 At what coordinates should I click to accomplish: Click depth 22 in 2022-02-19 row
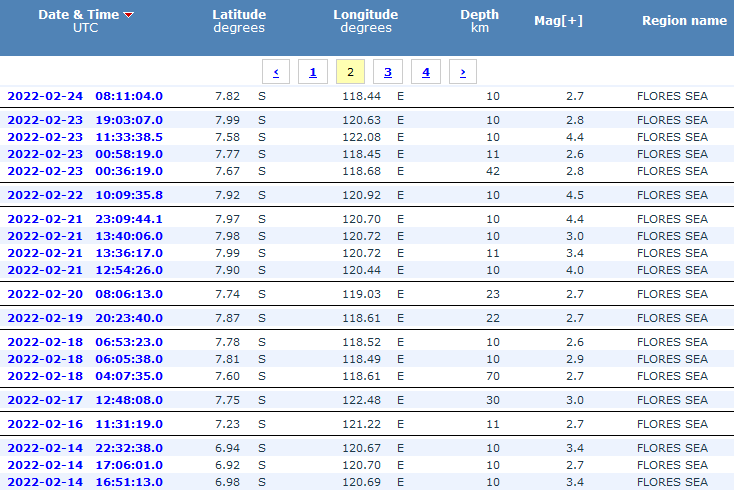tap(493, 318)
